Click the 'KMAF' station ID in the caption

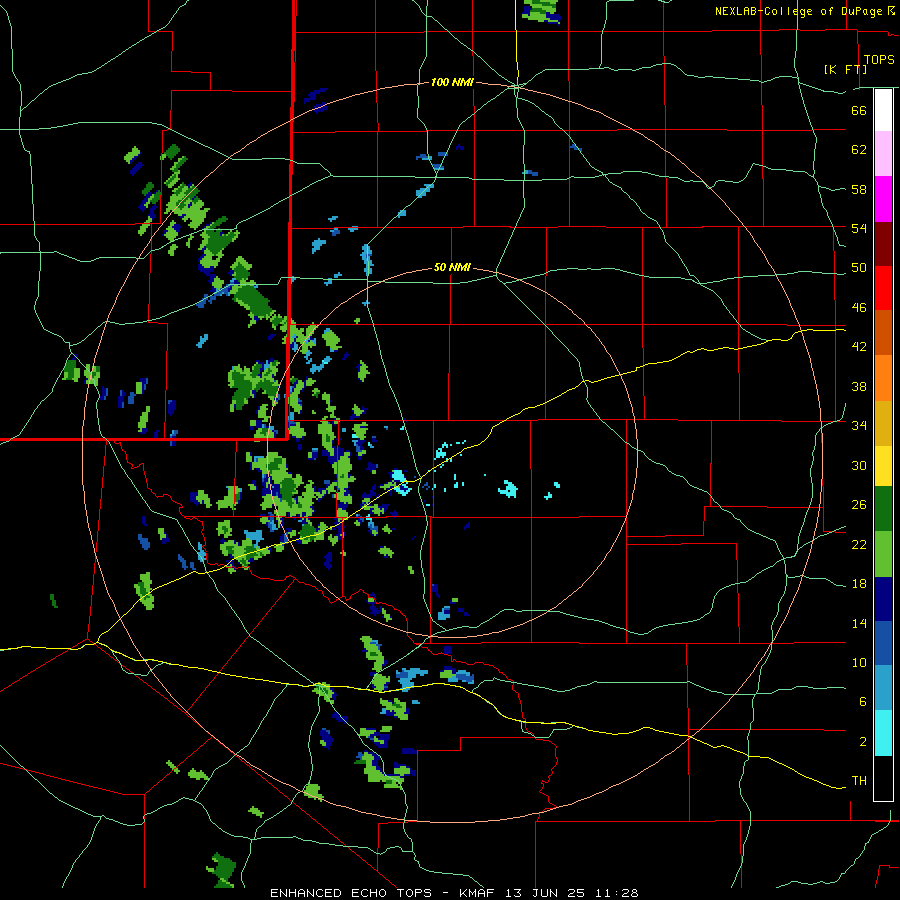[479, 893]
